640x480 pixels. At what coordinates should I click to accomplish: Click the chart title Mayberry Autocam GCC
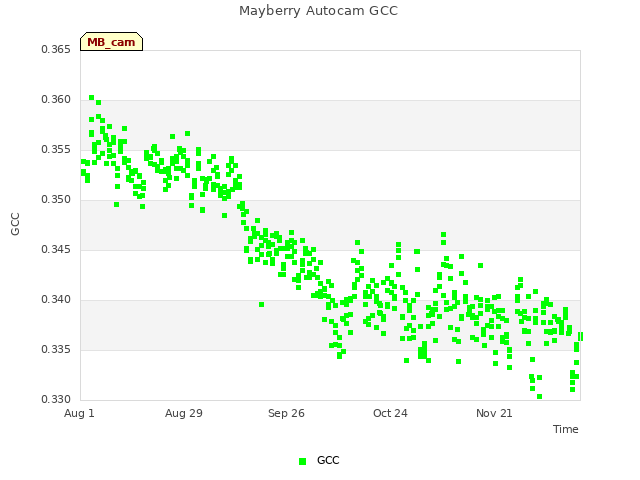coord(318,11)
